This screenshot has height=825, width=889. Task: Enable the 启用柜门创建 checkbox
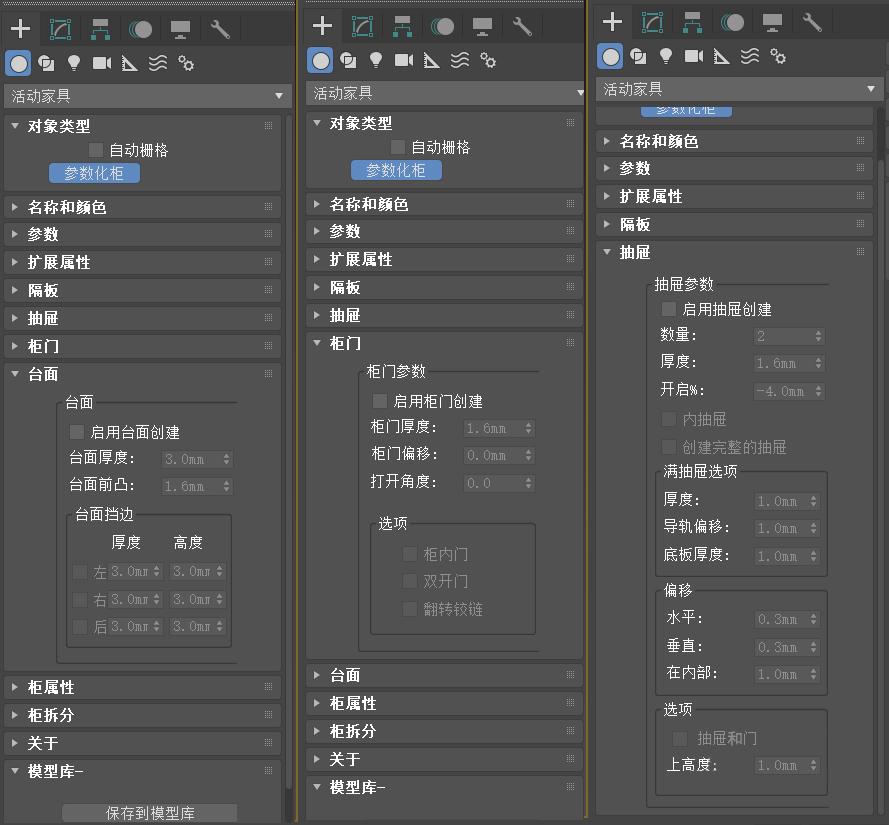click(380, 401)
